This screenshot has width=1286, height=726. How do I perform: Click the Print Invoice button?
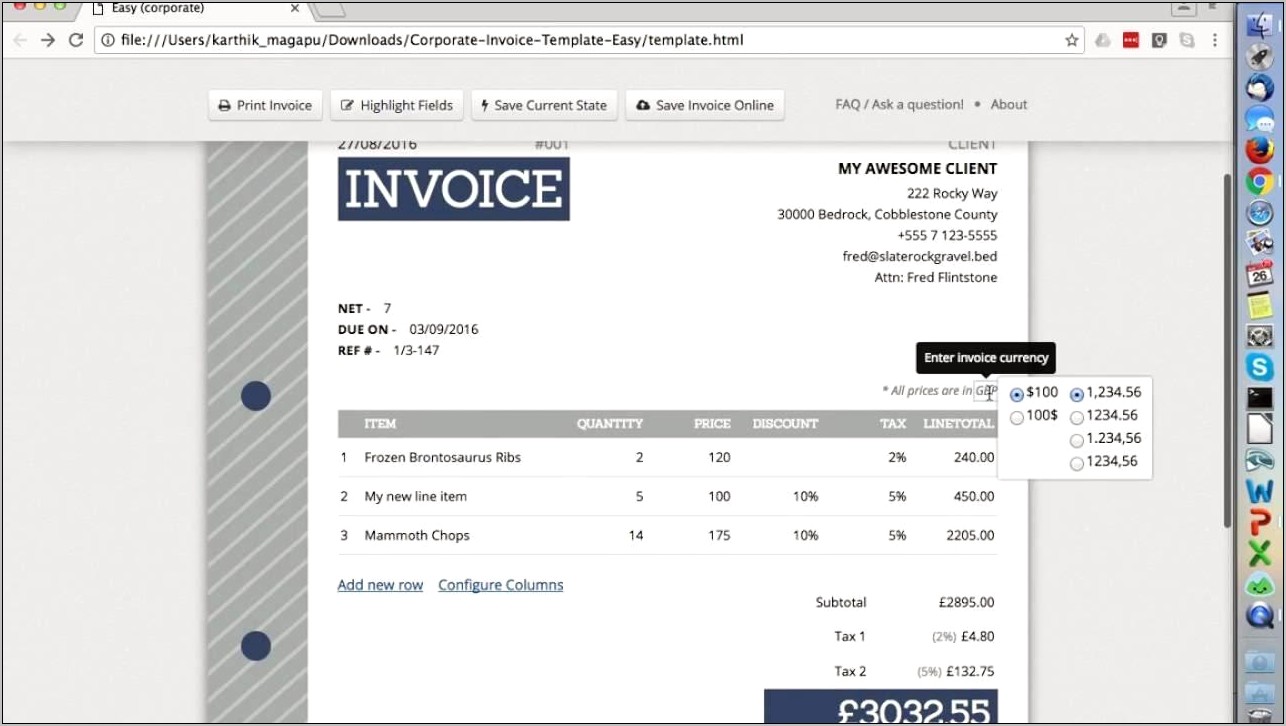click(x=265, y=105)
